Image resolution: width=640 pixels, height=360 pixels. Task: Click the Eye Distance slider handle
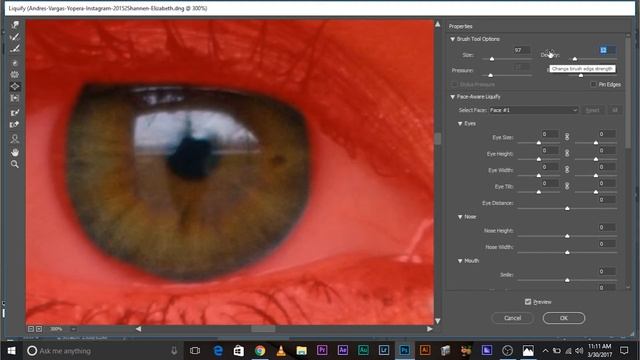[x=567, y=209]
